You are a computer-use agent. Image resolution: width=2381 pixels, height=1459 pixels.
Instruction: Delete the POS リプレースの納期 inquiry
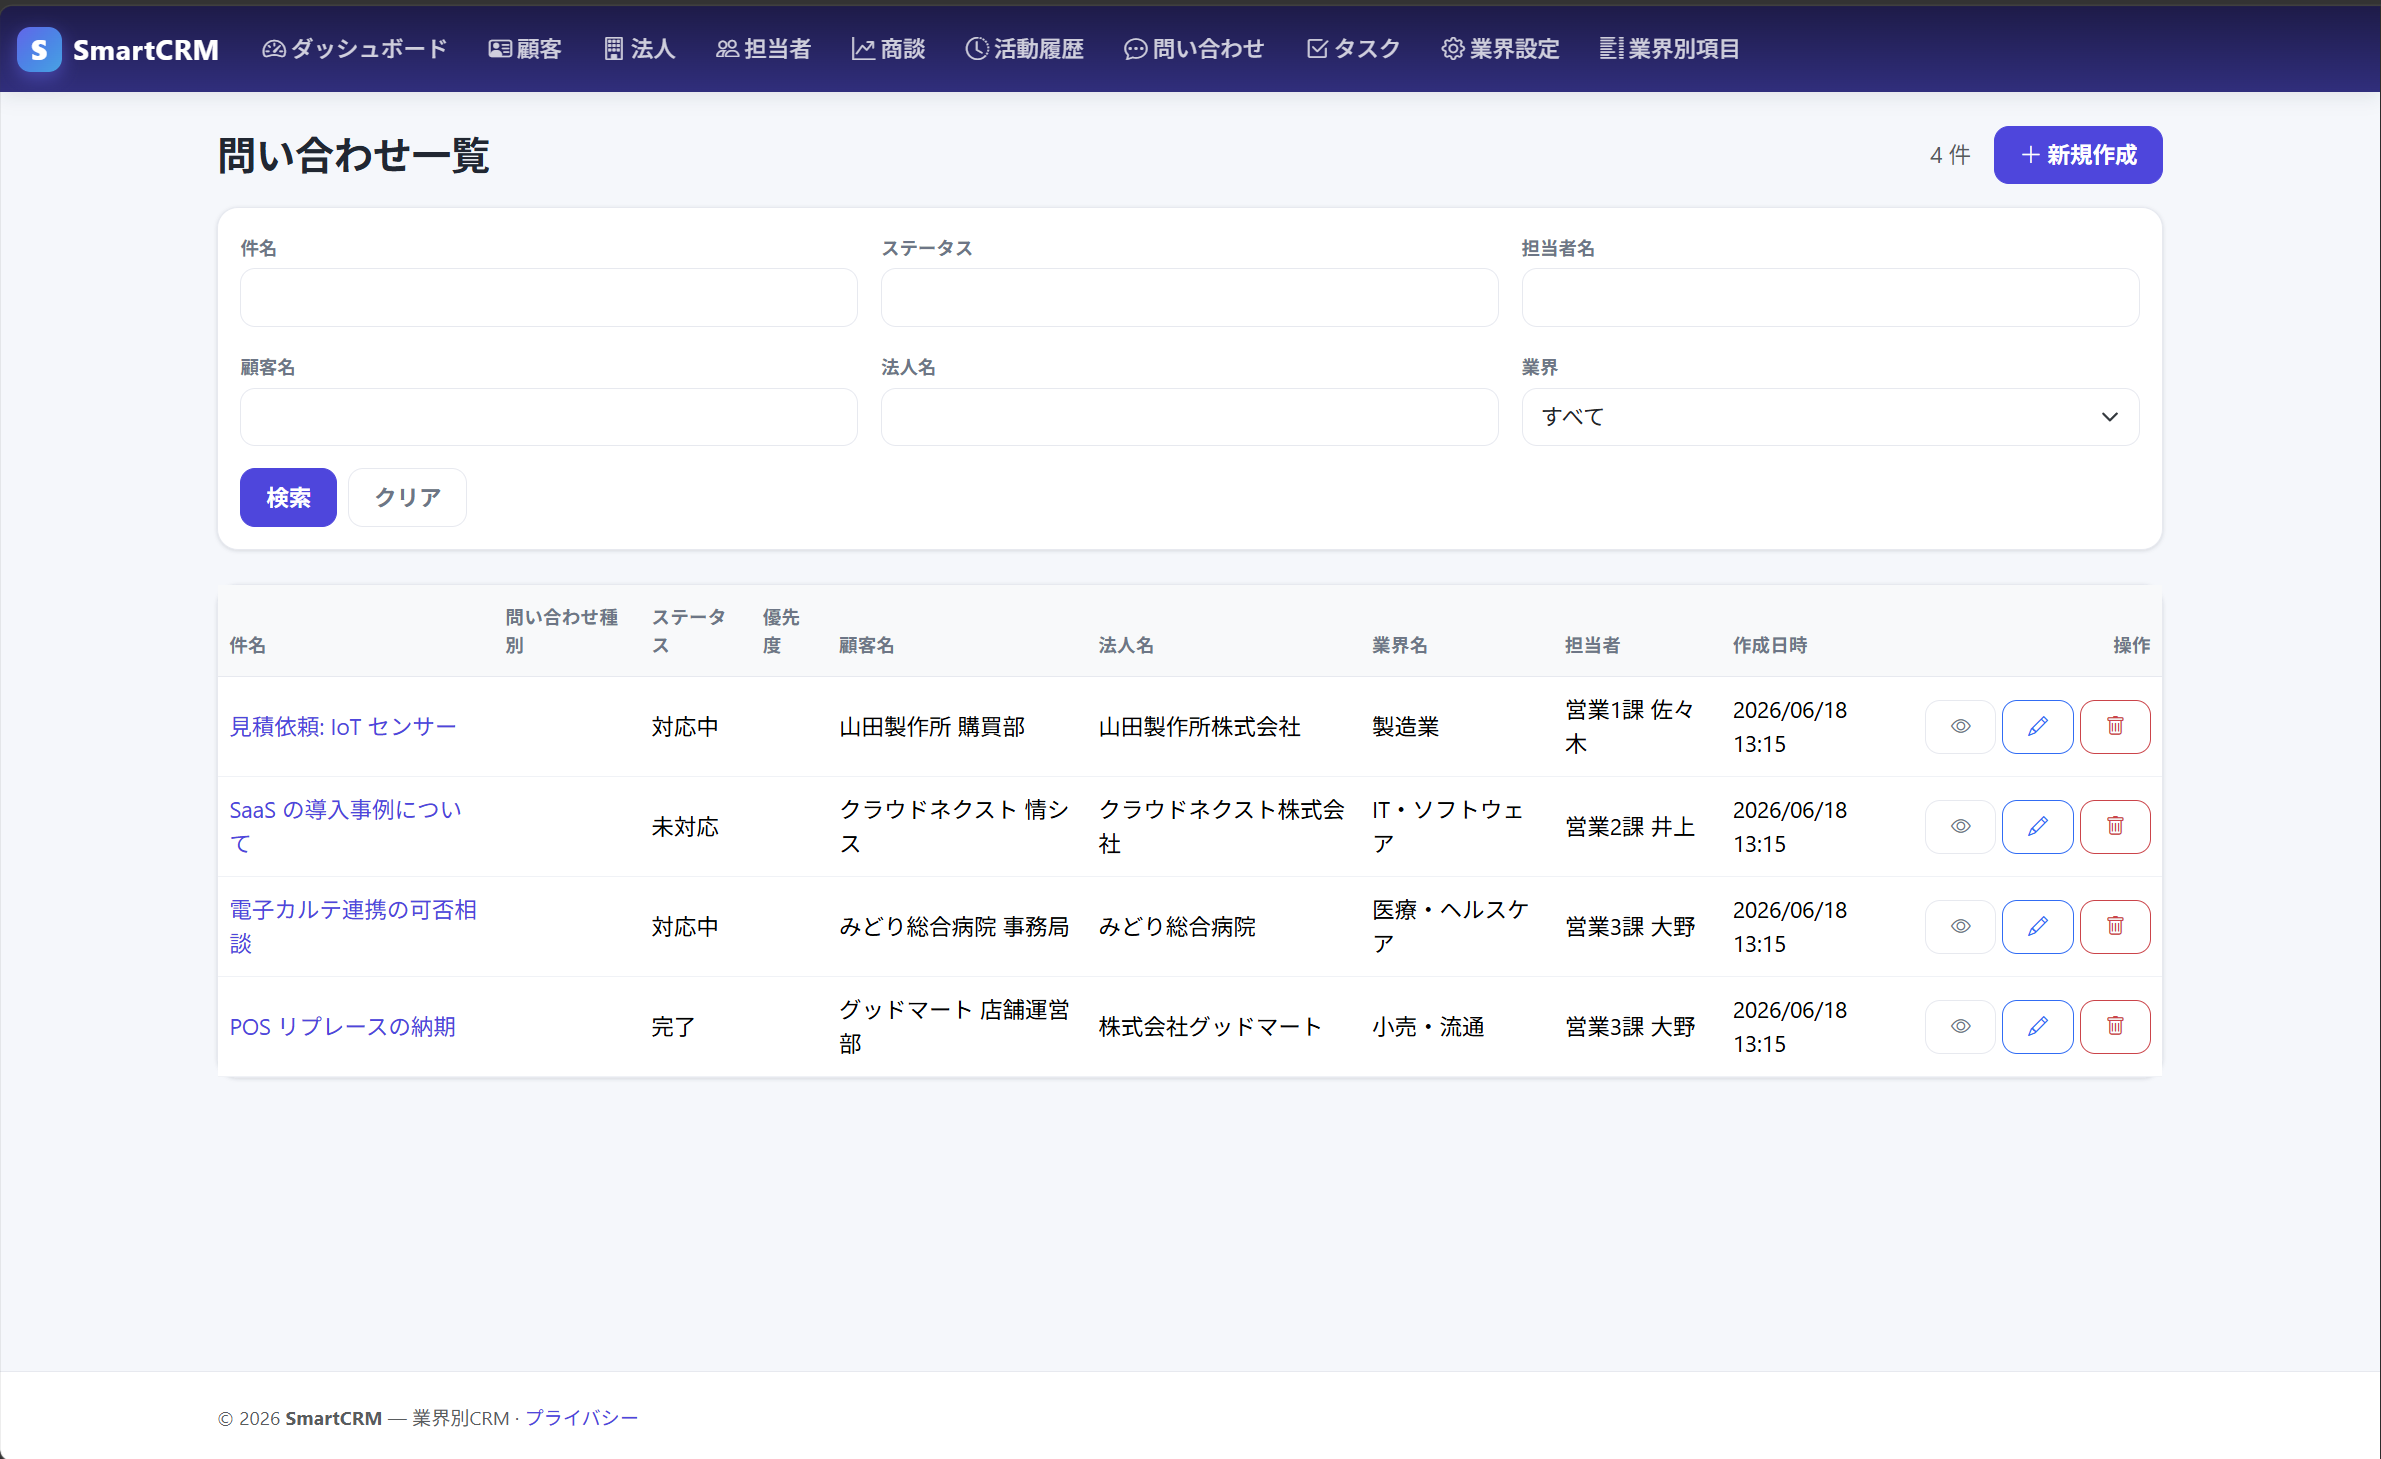[x=2115, y=1027]
